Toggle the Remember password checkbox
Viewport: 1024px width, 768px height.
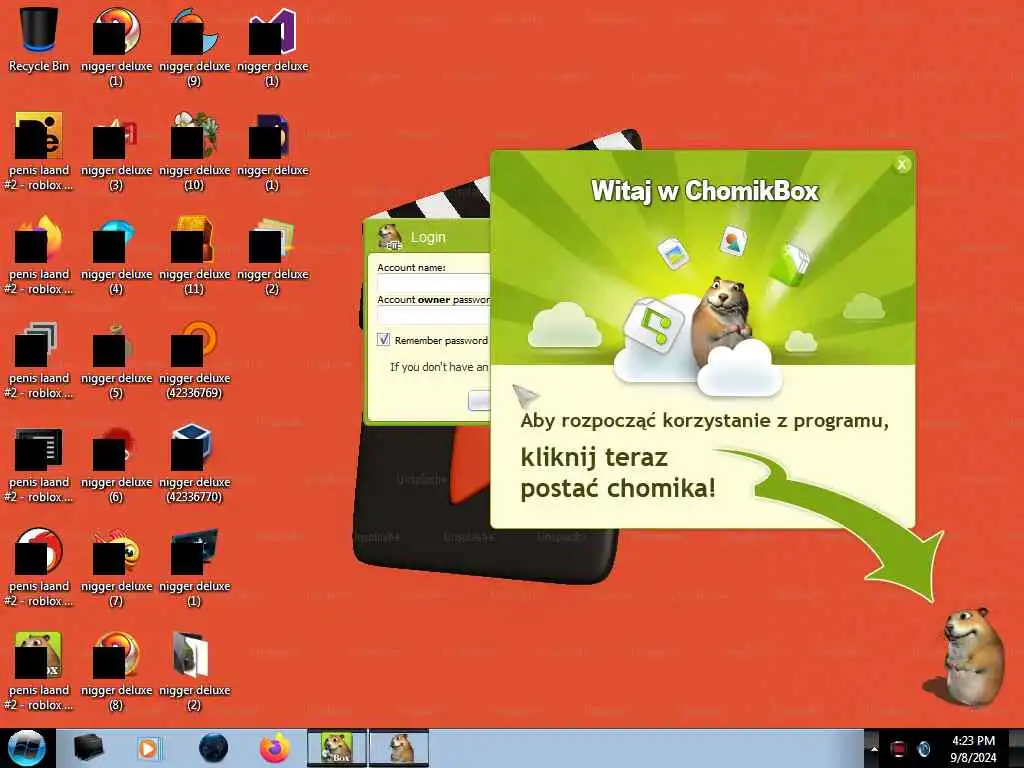[383, 340]
